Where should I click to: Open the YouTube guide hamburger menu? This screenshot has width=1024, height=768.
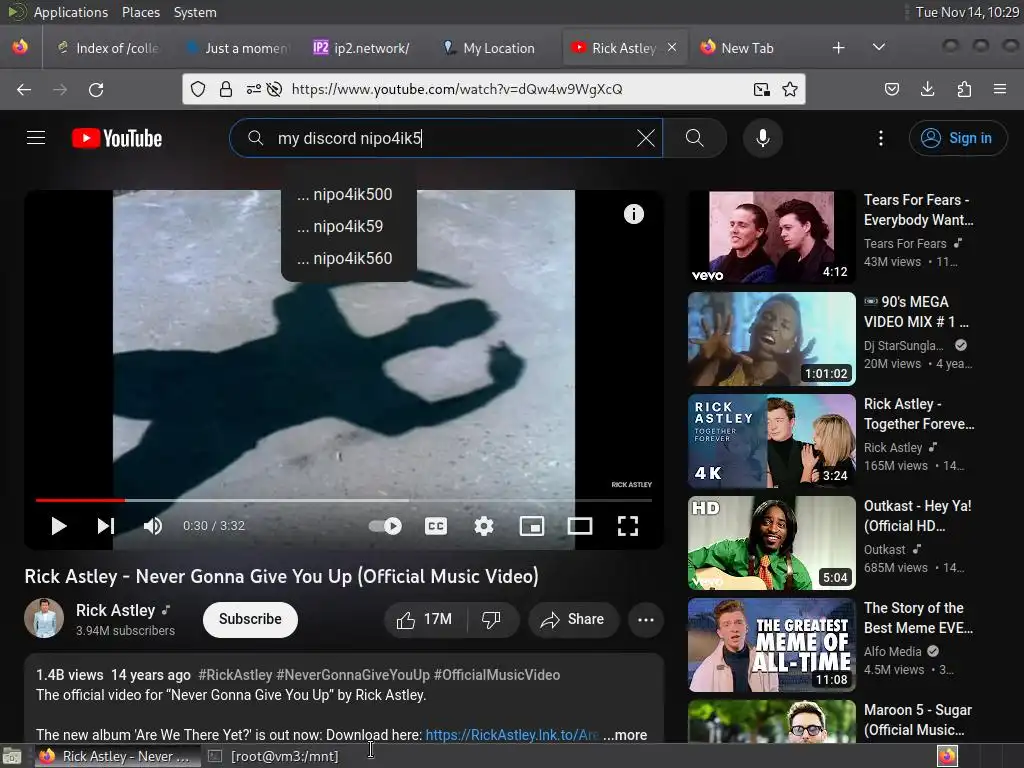click(x=36, y=138)
